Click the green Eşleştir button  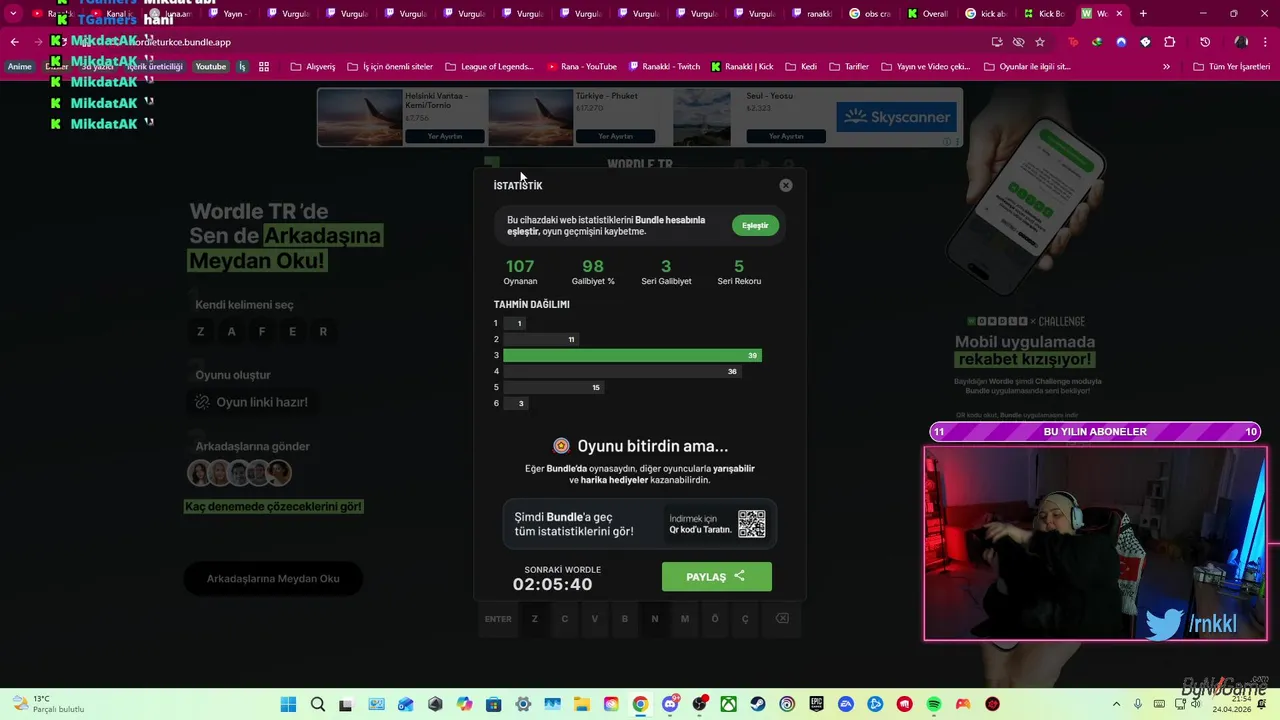click(x=755, y=226)
